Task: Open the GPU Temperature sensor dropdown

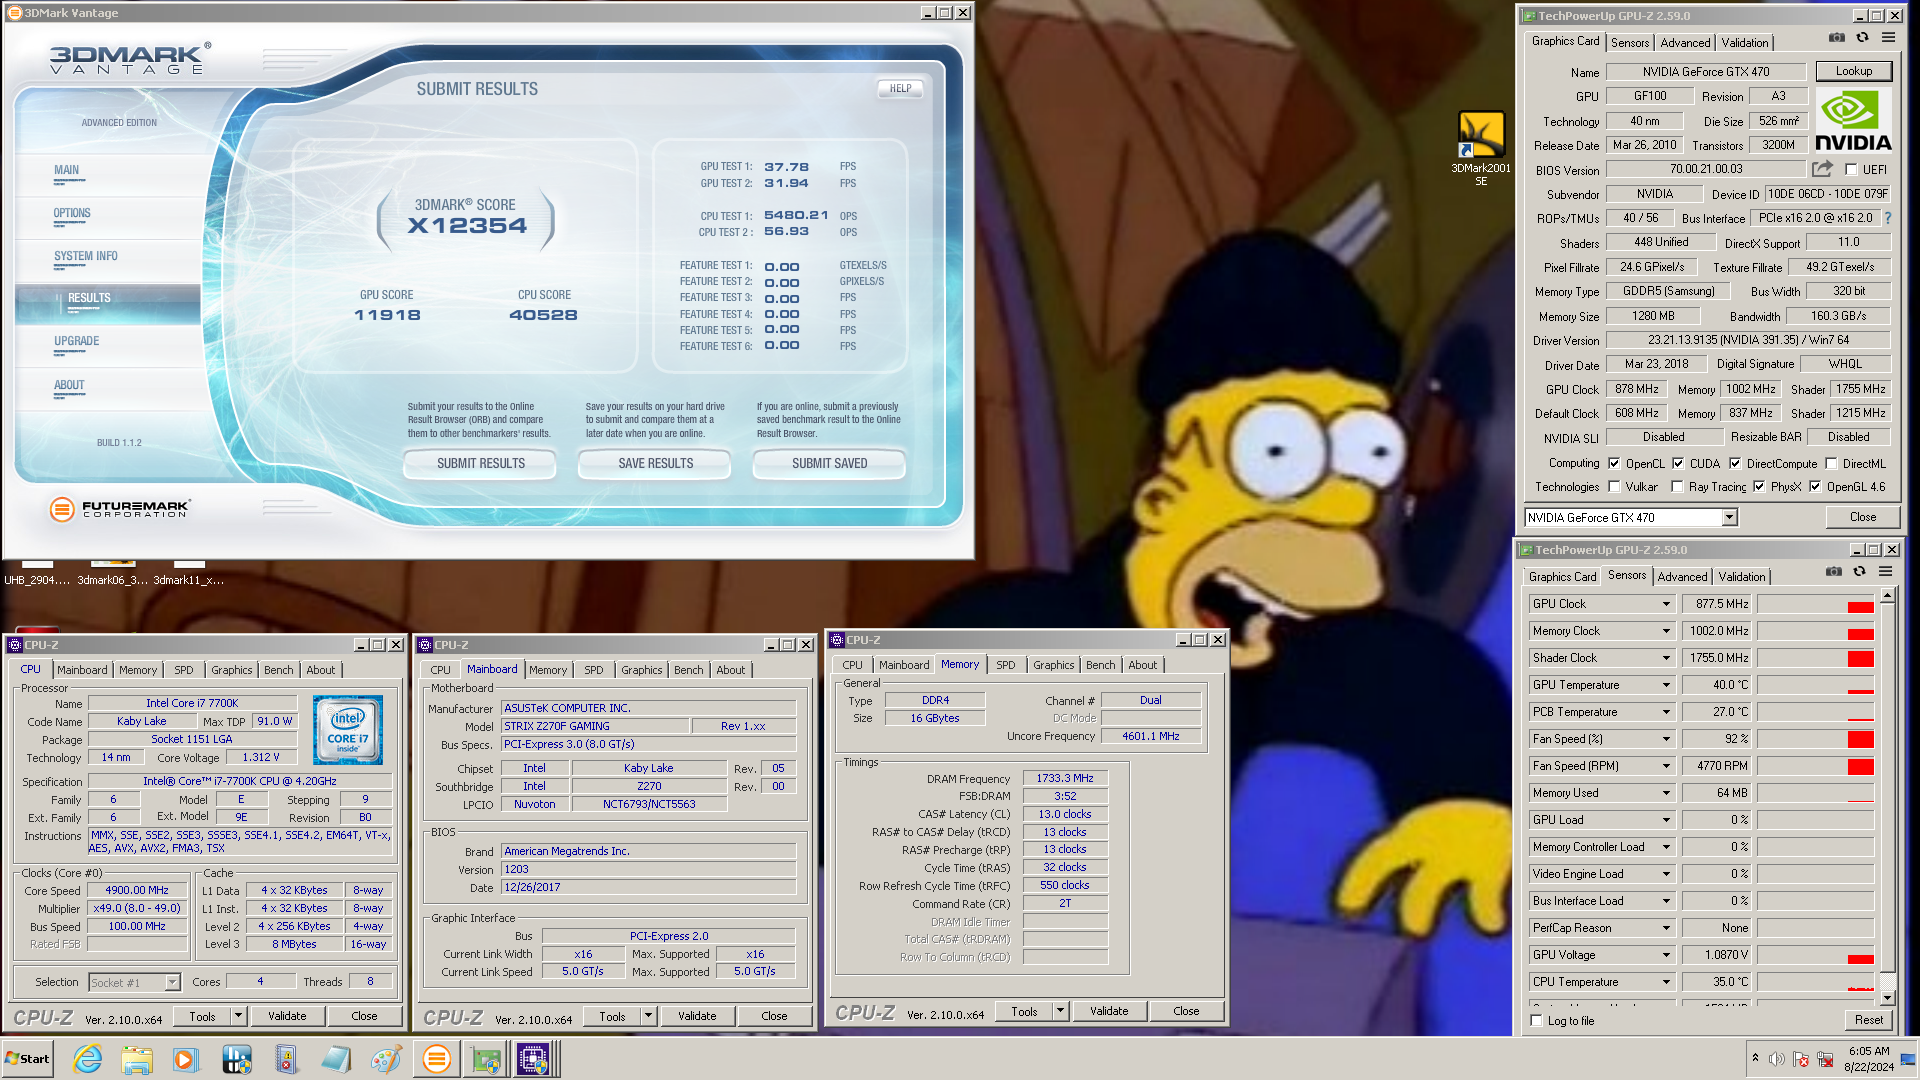Action: point(1666,685)
